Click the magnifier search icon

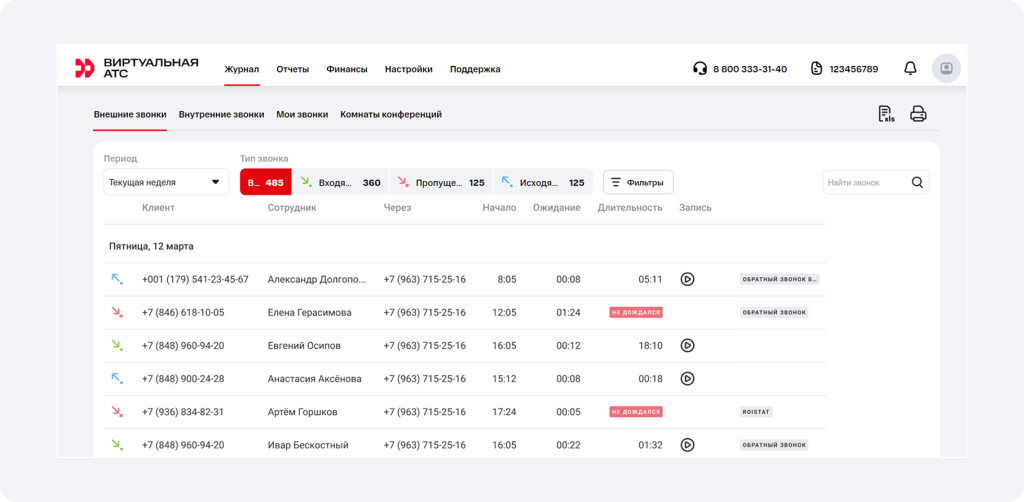[x=917, y=183]
